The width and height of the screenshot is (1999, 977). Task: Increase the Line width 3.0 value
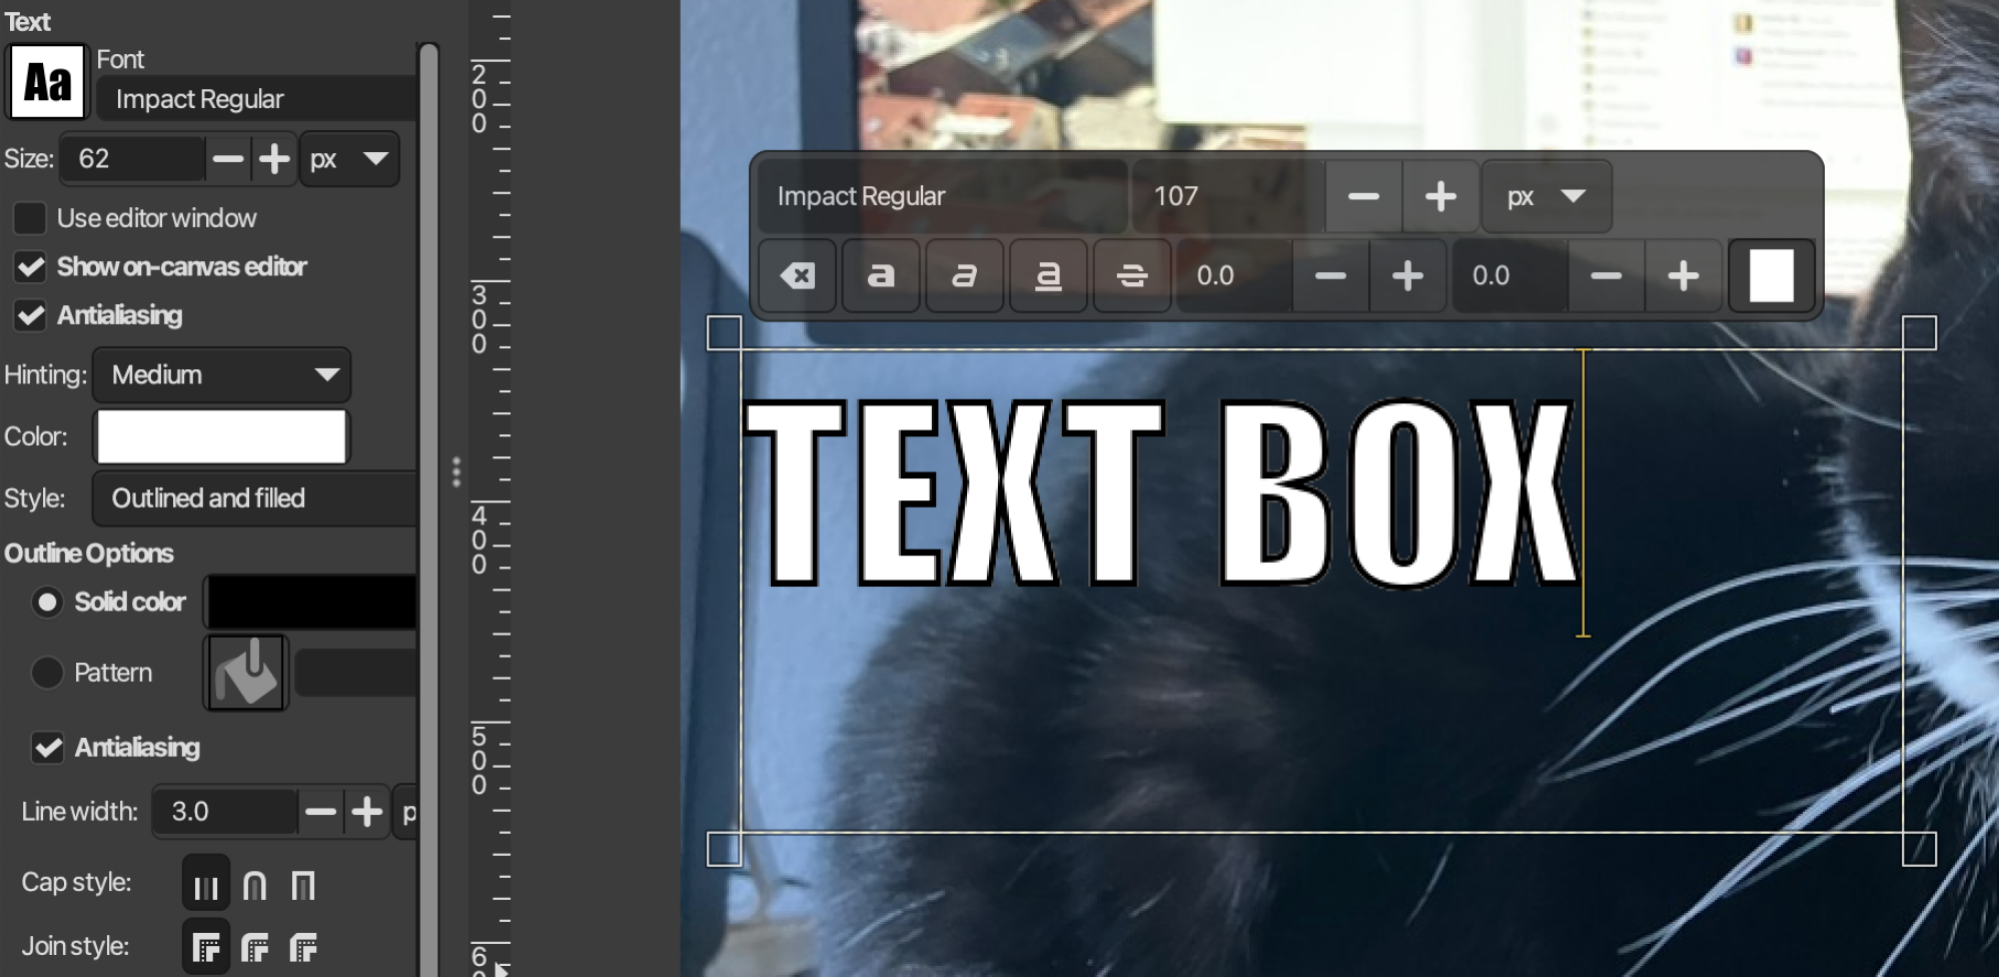367,812
